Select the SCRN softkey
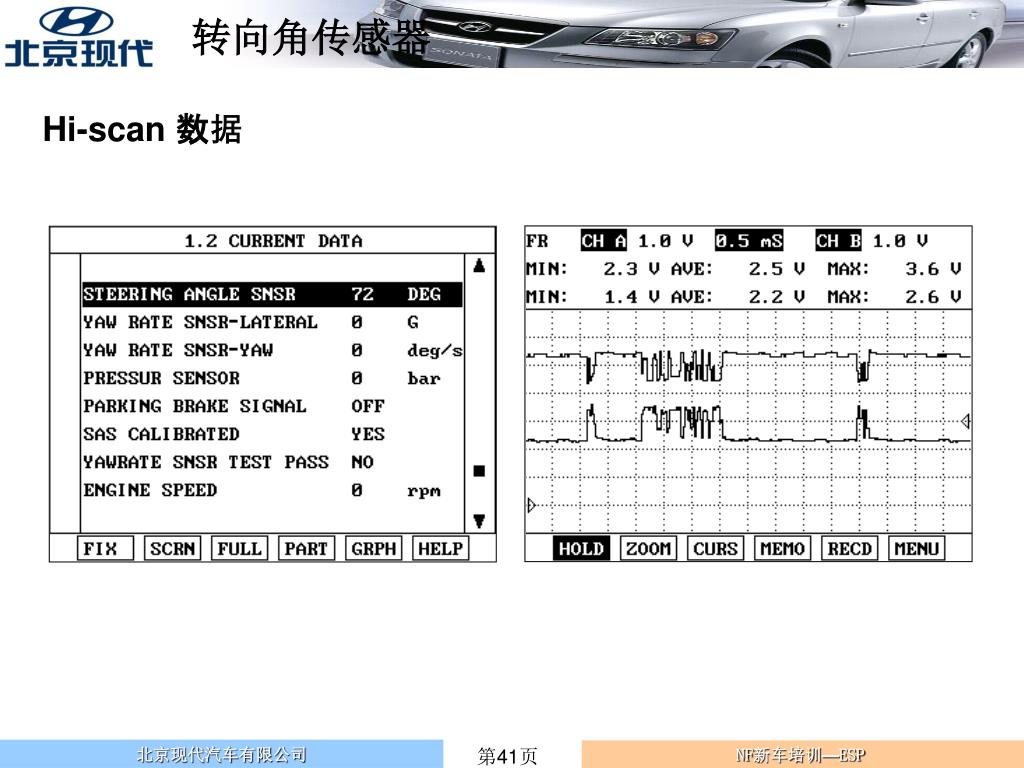Screen dimensions: 1024x768 [172, 549]
